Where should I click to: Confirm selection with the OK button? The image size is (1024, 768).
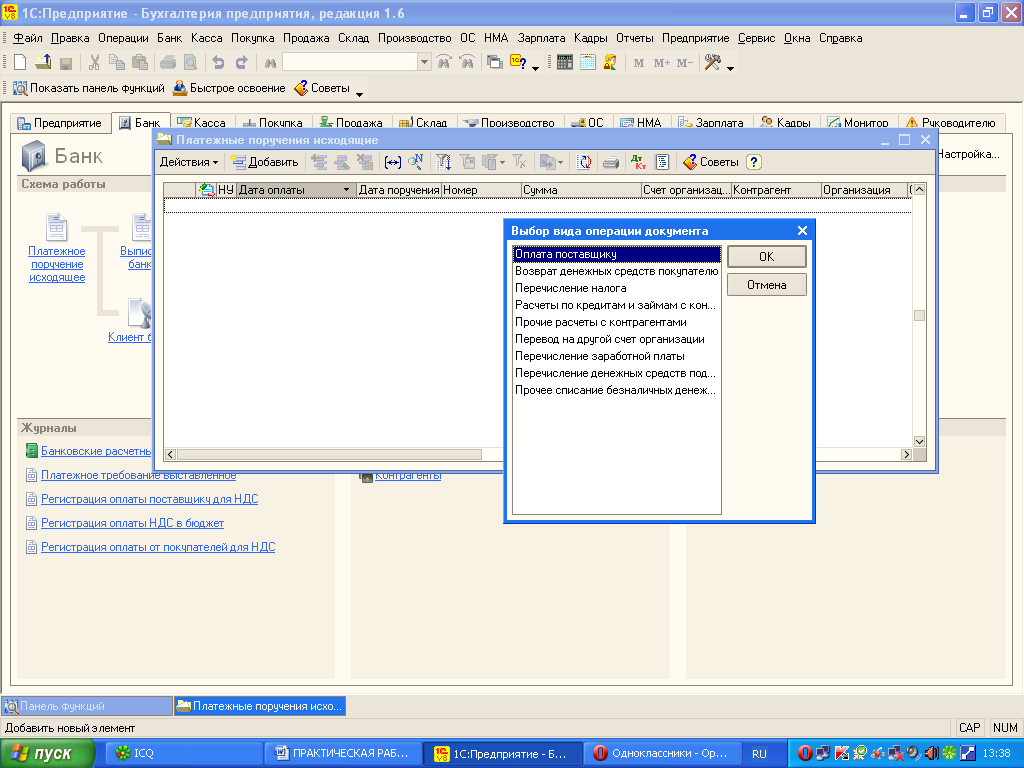pyautogui.click(x=767, y=257)
